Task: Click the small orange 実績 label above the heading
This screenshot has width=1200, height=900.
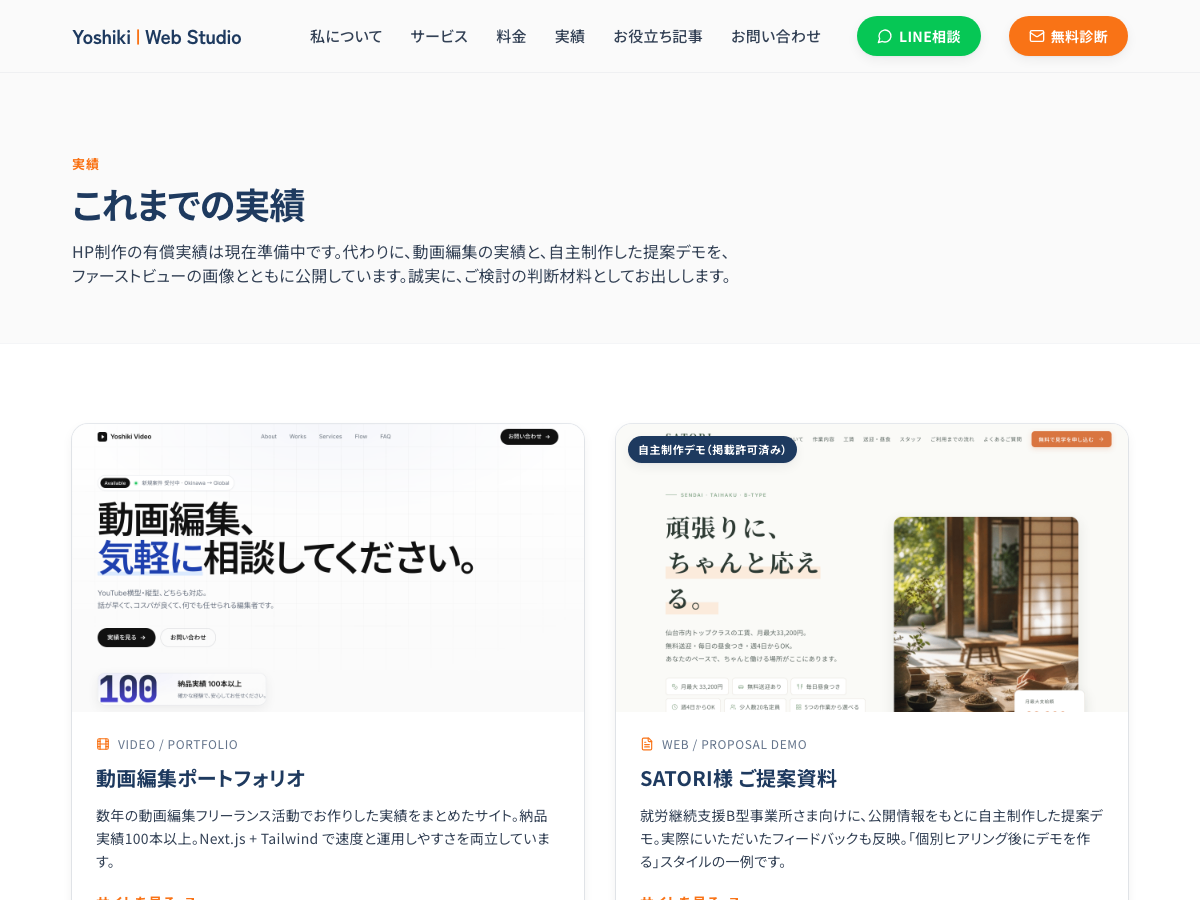Action: pos(85,164)
